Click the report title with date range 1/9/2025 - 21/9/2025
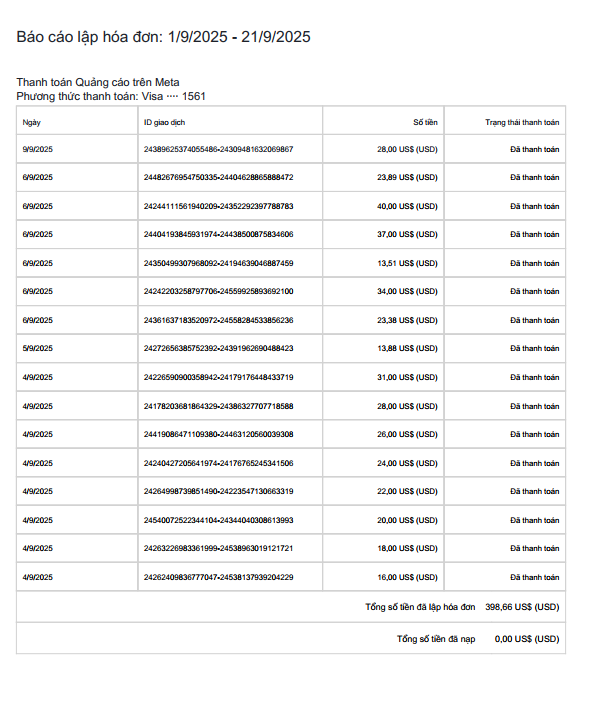Screen dimensions: 609x701 pos(163,37)
